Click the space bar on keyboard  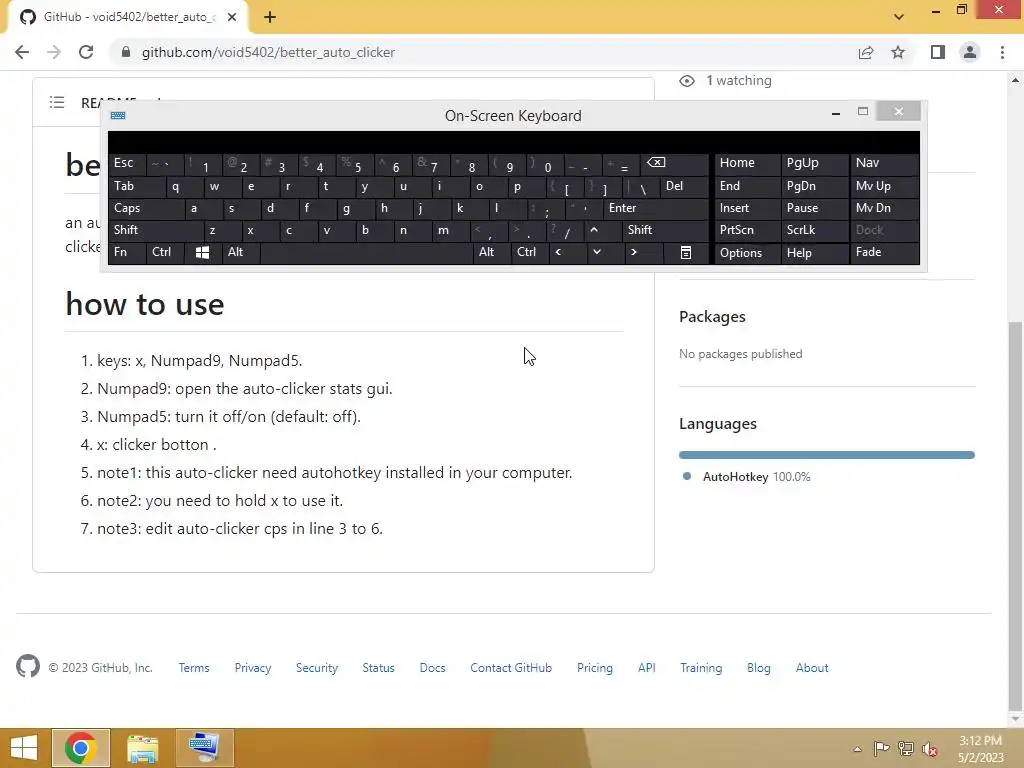pyautogui.click(x=366, y=253)
